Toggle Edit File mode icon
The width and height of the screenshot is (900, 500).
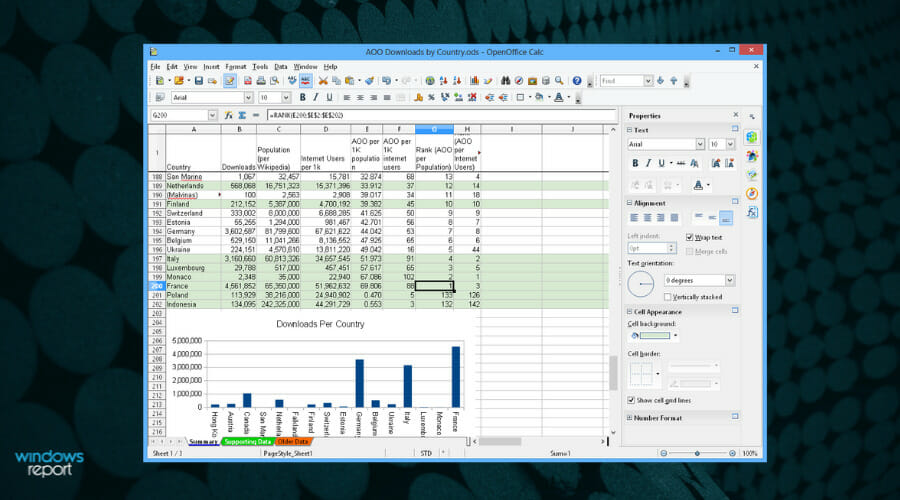click(x=230, y=81)
